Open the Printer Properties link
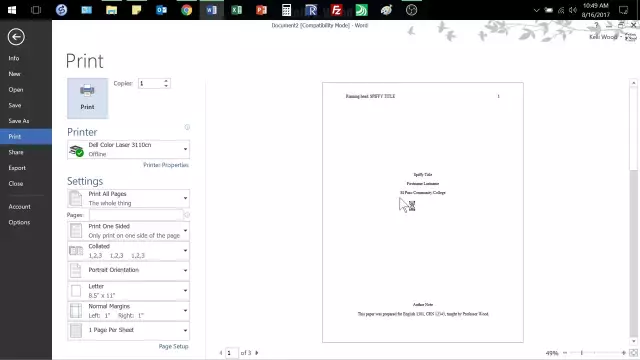640x360 pixels. (166, 165)
